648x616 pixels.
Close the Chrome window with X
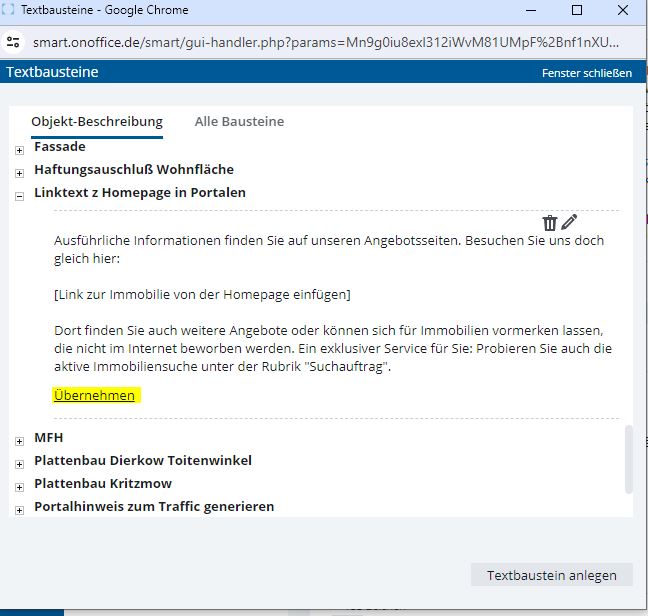[x=624, y=10]
